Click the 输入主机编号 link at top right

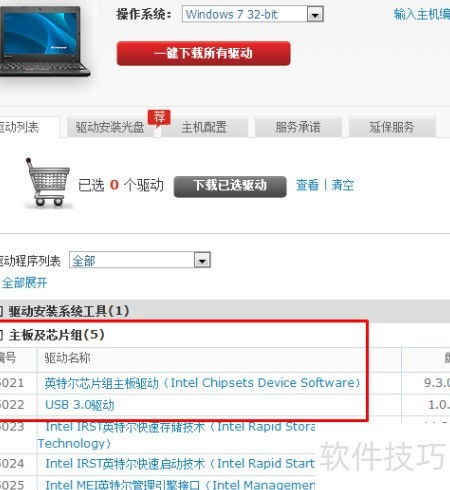(422, 15)
